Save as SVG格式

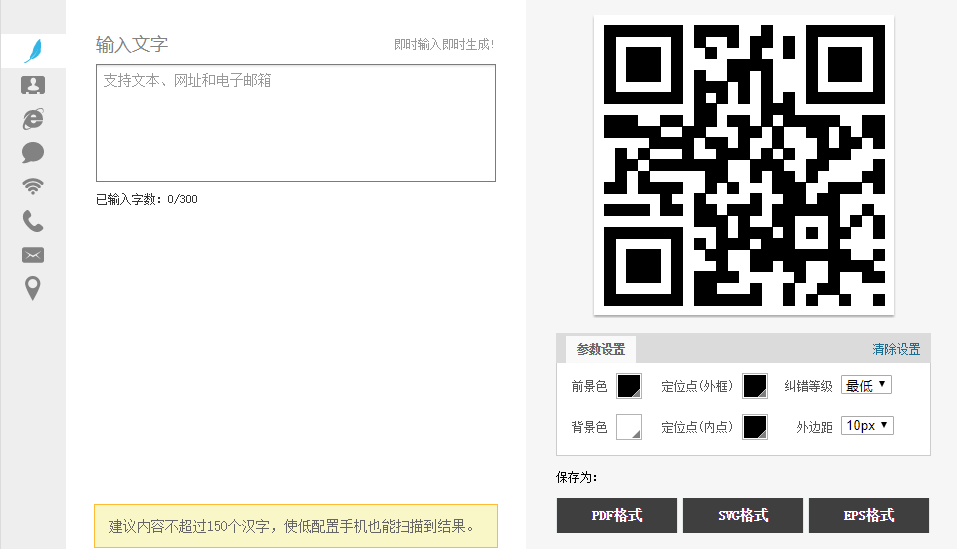(x=743, y=515)
